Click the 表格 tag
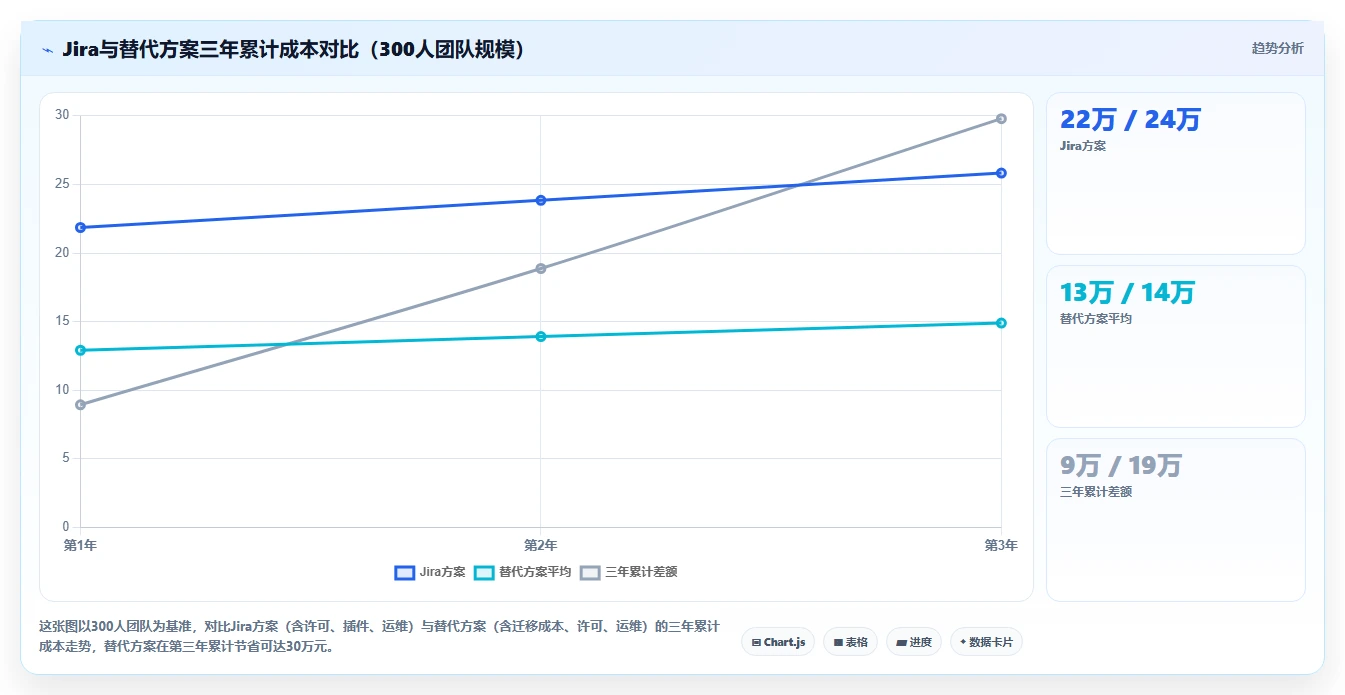 click(x=850, y=642)
